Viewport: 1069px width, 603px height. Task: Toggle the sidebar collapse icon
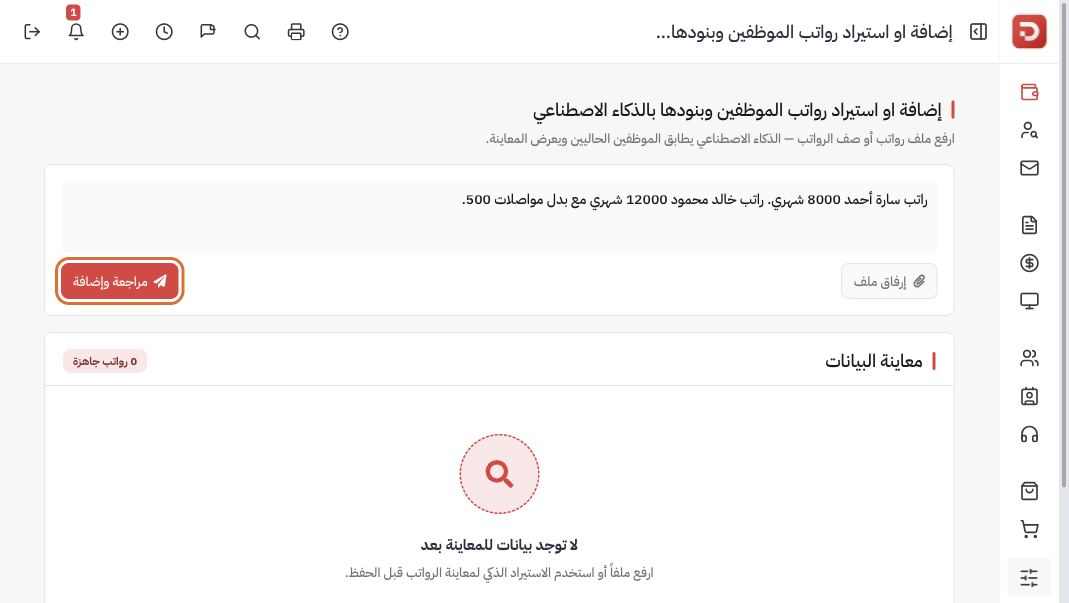coord(978,32)
